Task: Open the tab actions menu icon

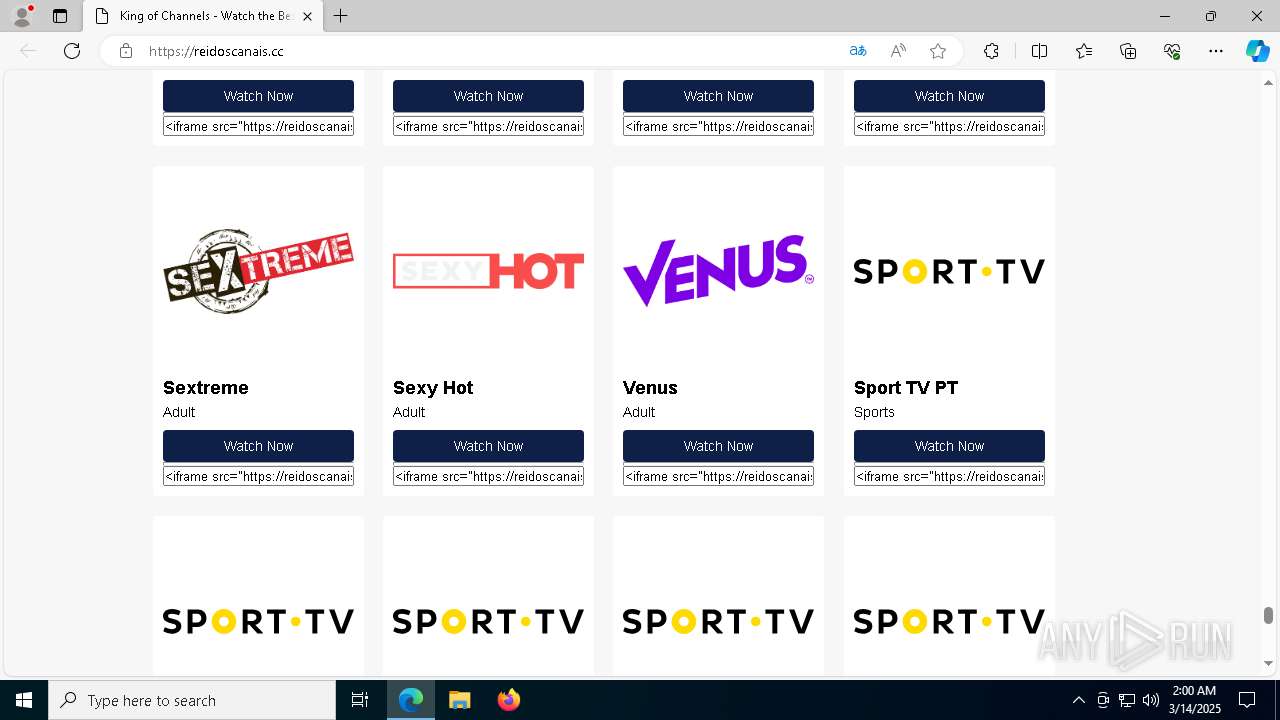Action: point(60,16)
